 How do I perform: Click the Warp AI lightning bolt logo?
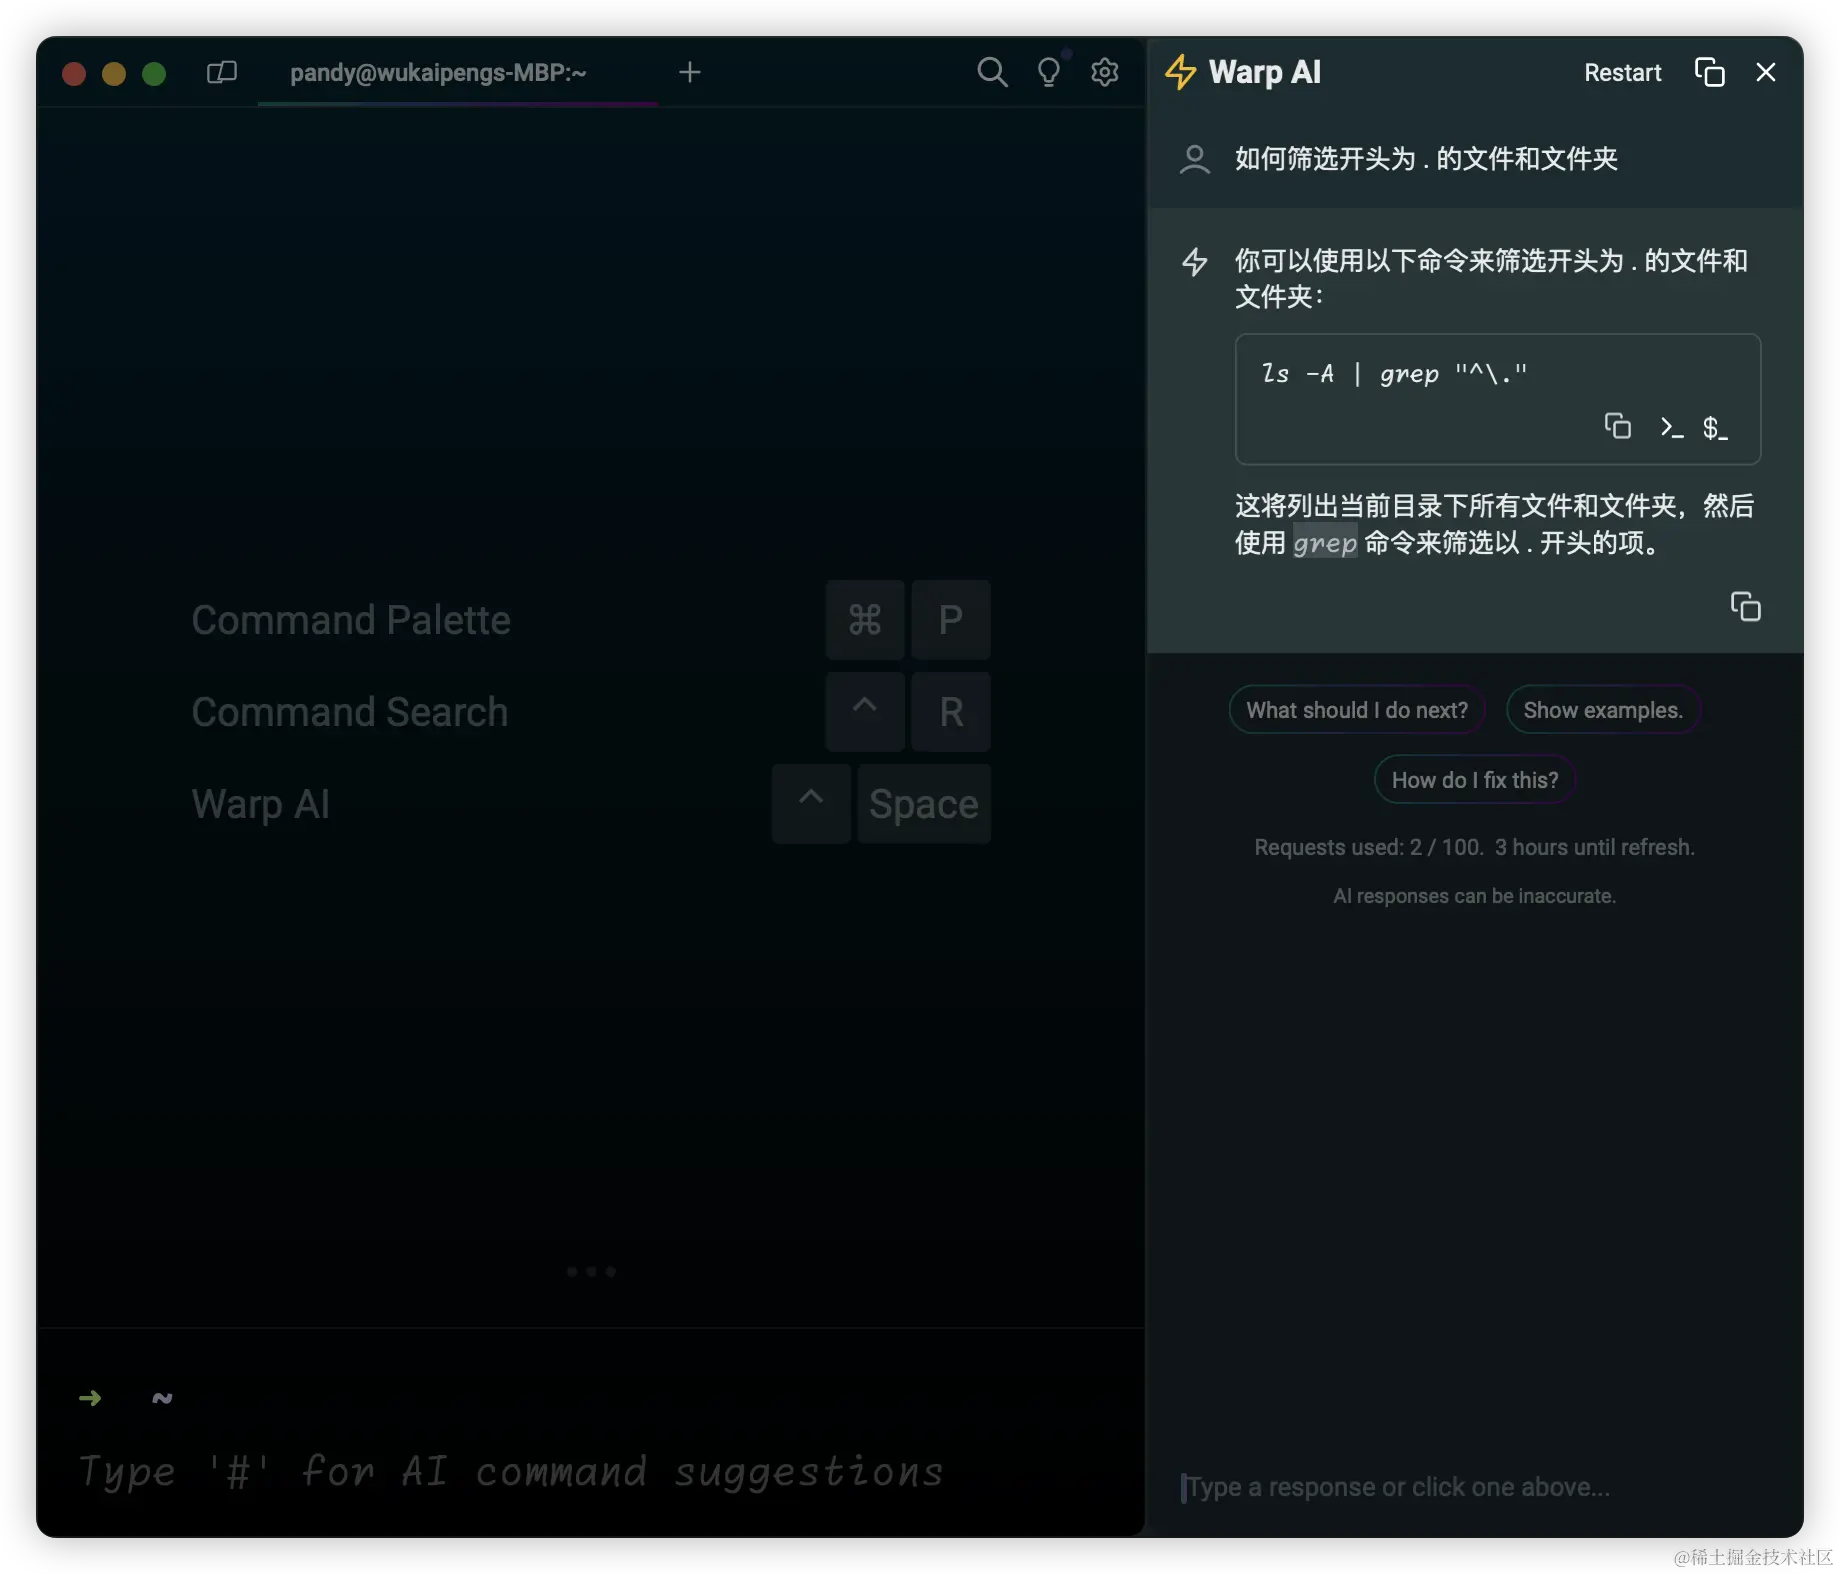tap(1180, 72)
